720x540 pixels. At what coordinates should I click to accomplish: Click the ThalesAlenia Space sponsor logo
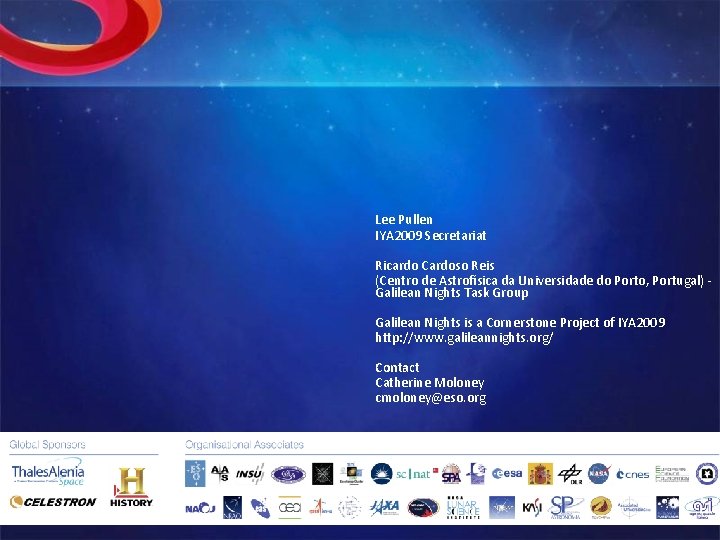[x=48, y=472]
